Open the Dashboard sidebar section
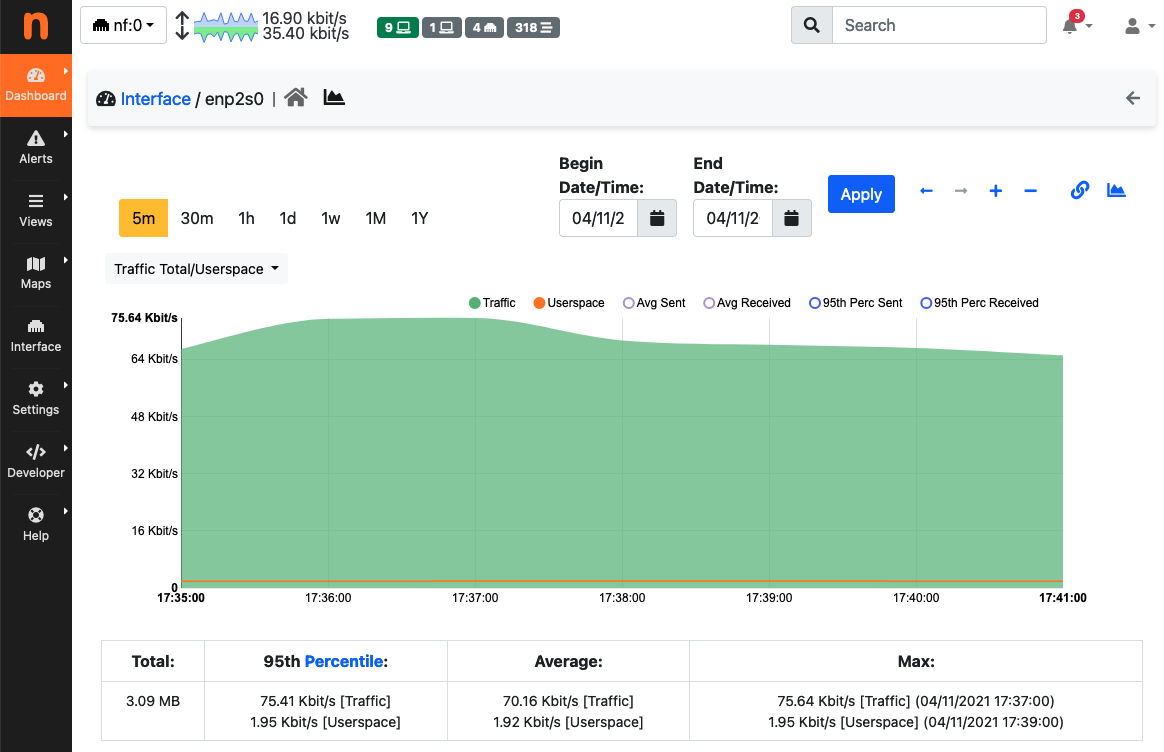1164x752 pixels. [36, 85]
